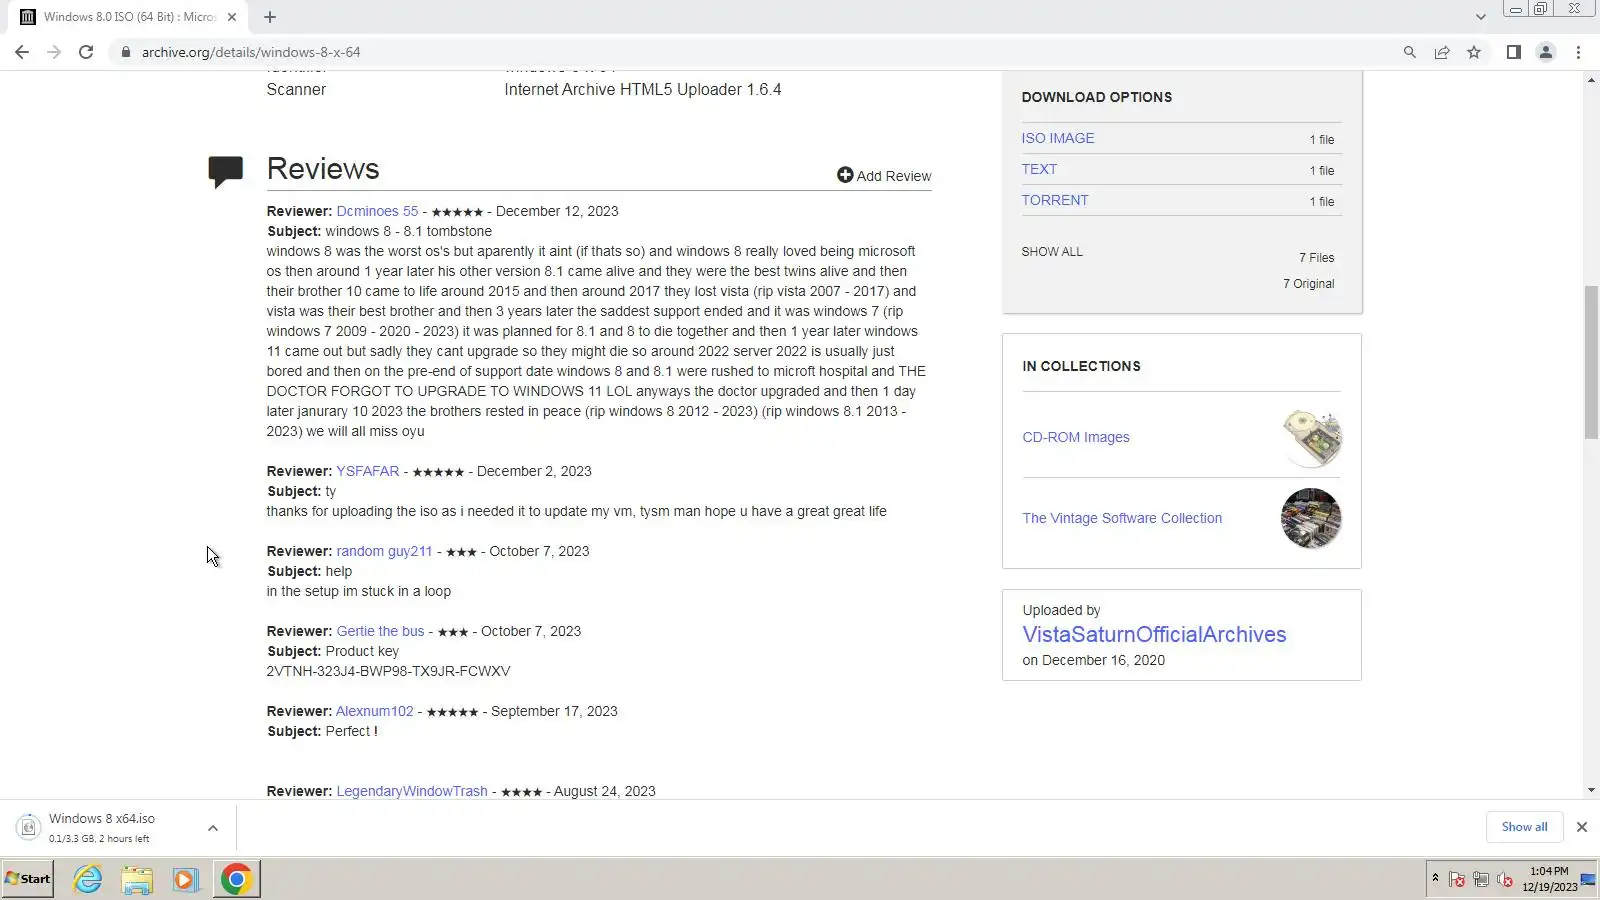The height and width of the screenshot is (900, 1600).
Task: Open the tab search dropdown arrow
Action: [x=1480, y=17]
